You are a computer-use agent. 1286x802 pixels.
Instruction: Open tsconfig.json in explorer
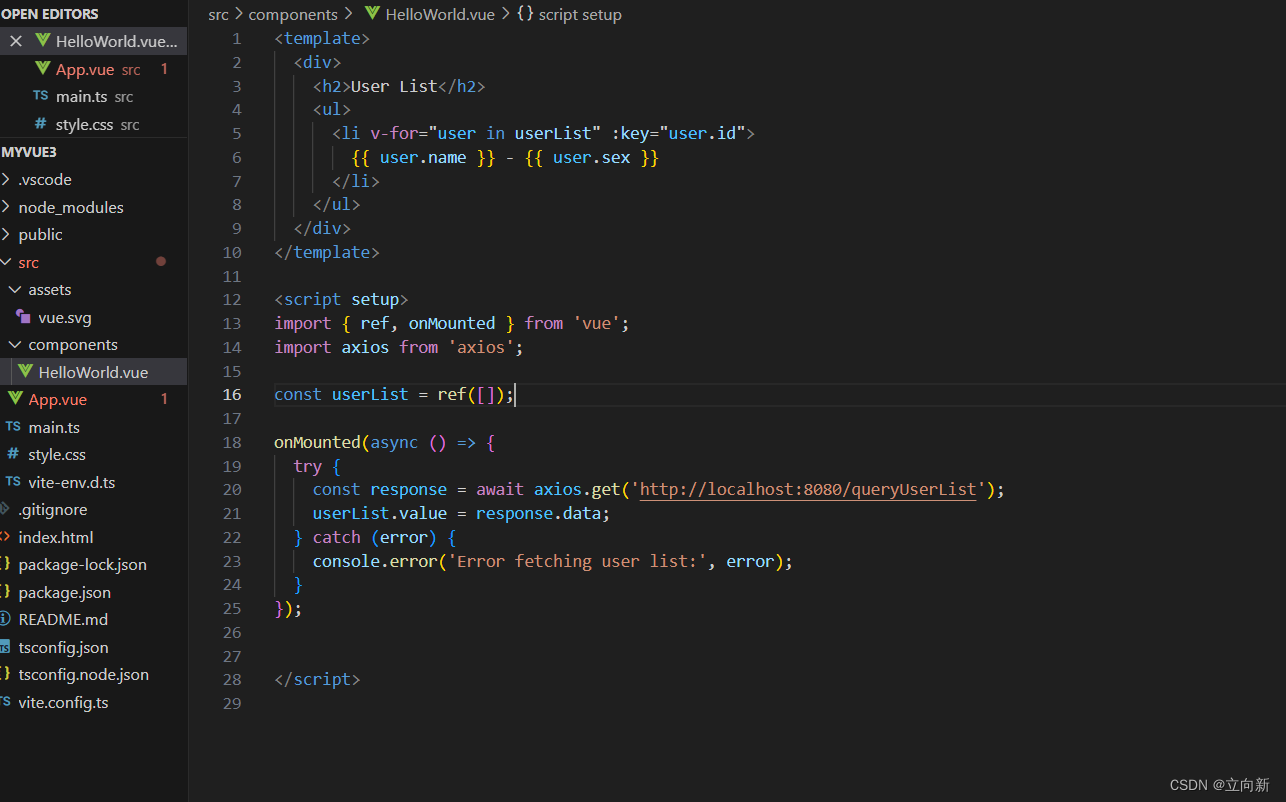(63, 647)
